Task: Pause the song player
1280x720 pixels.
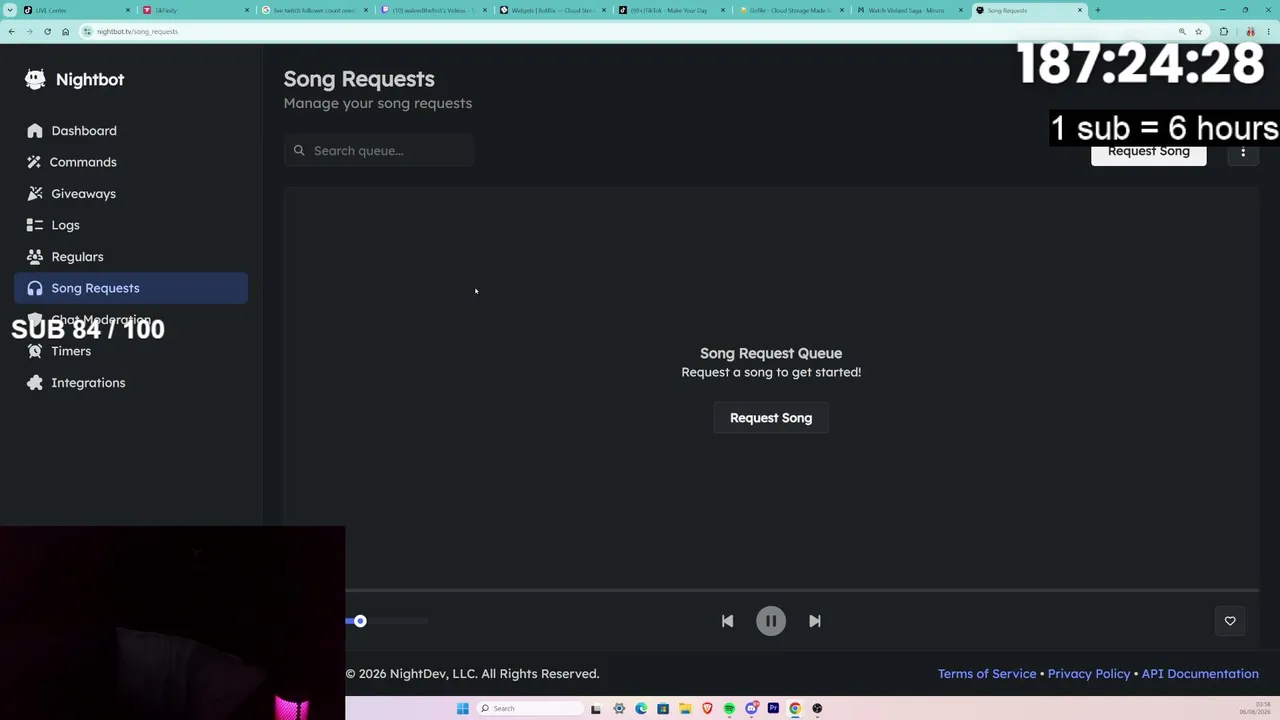Action: (x=771, y=621)
